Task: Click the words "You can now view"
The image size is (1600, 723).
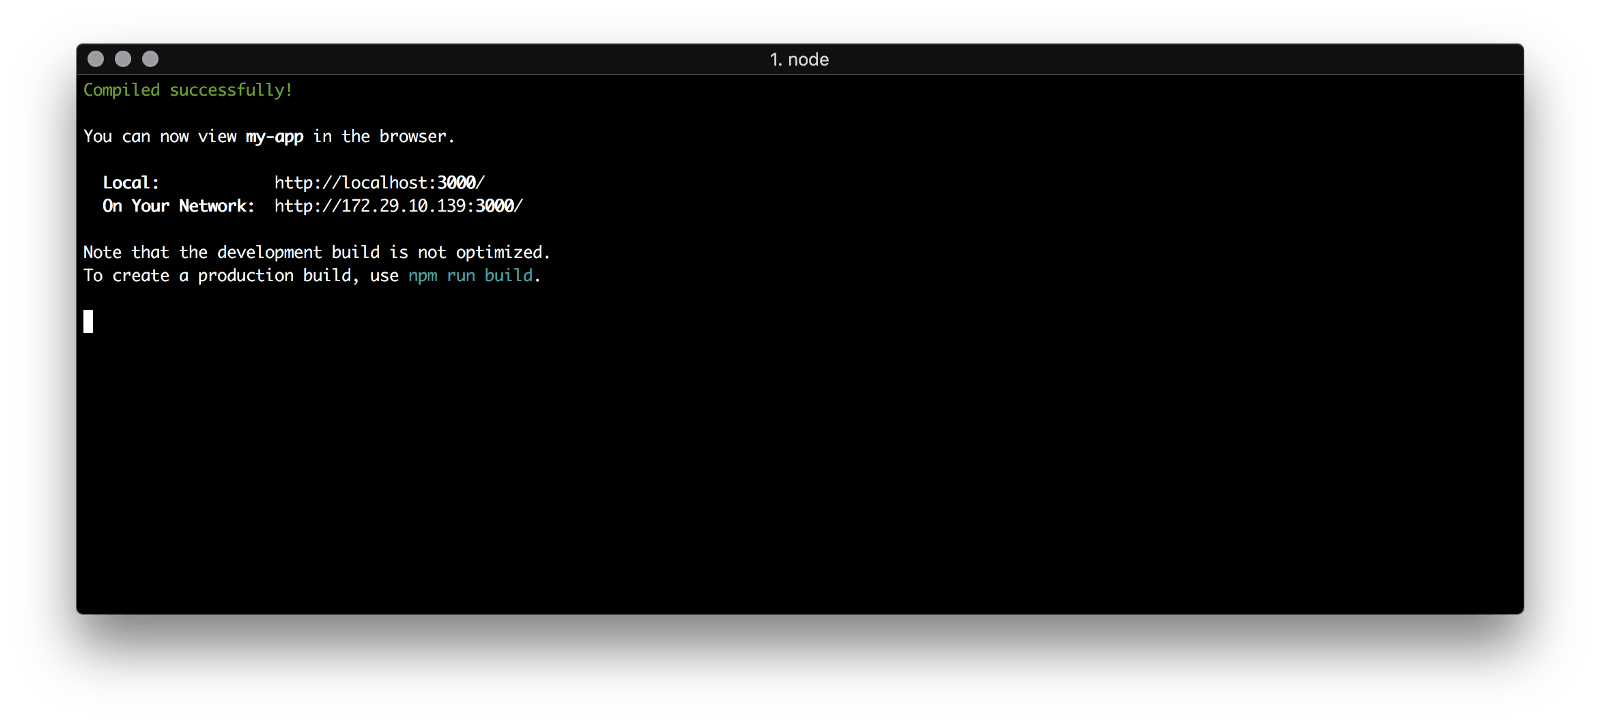Action: tap(160, 137)
